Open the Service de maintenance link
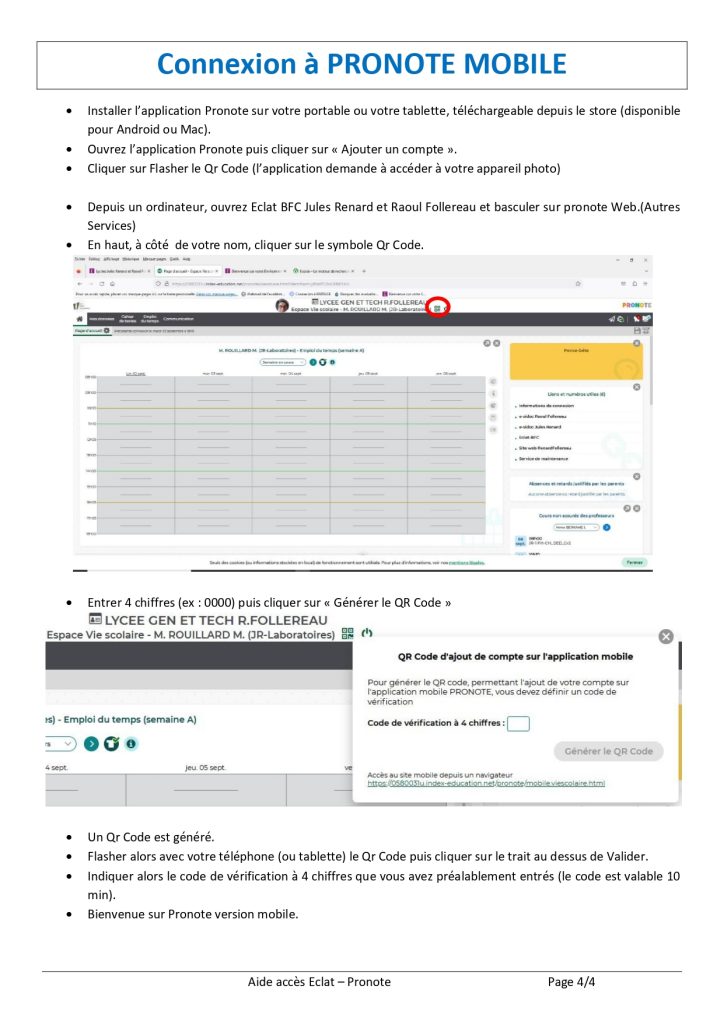The height and width of the screenshot is (1024, 724). [543, 458]
